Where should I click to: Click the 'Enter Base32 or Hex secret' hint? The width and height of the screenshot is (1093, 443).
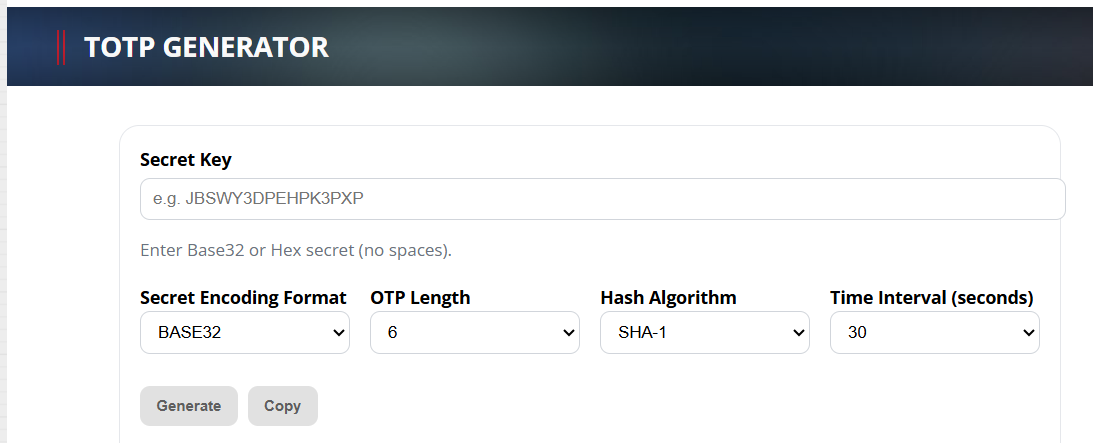click(x=296, y=250)
